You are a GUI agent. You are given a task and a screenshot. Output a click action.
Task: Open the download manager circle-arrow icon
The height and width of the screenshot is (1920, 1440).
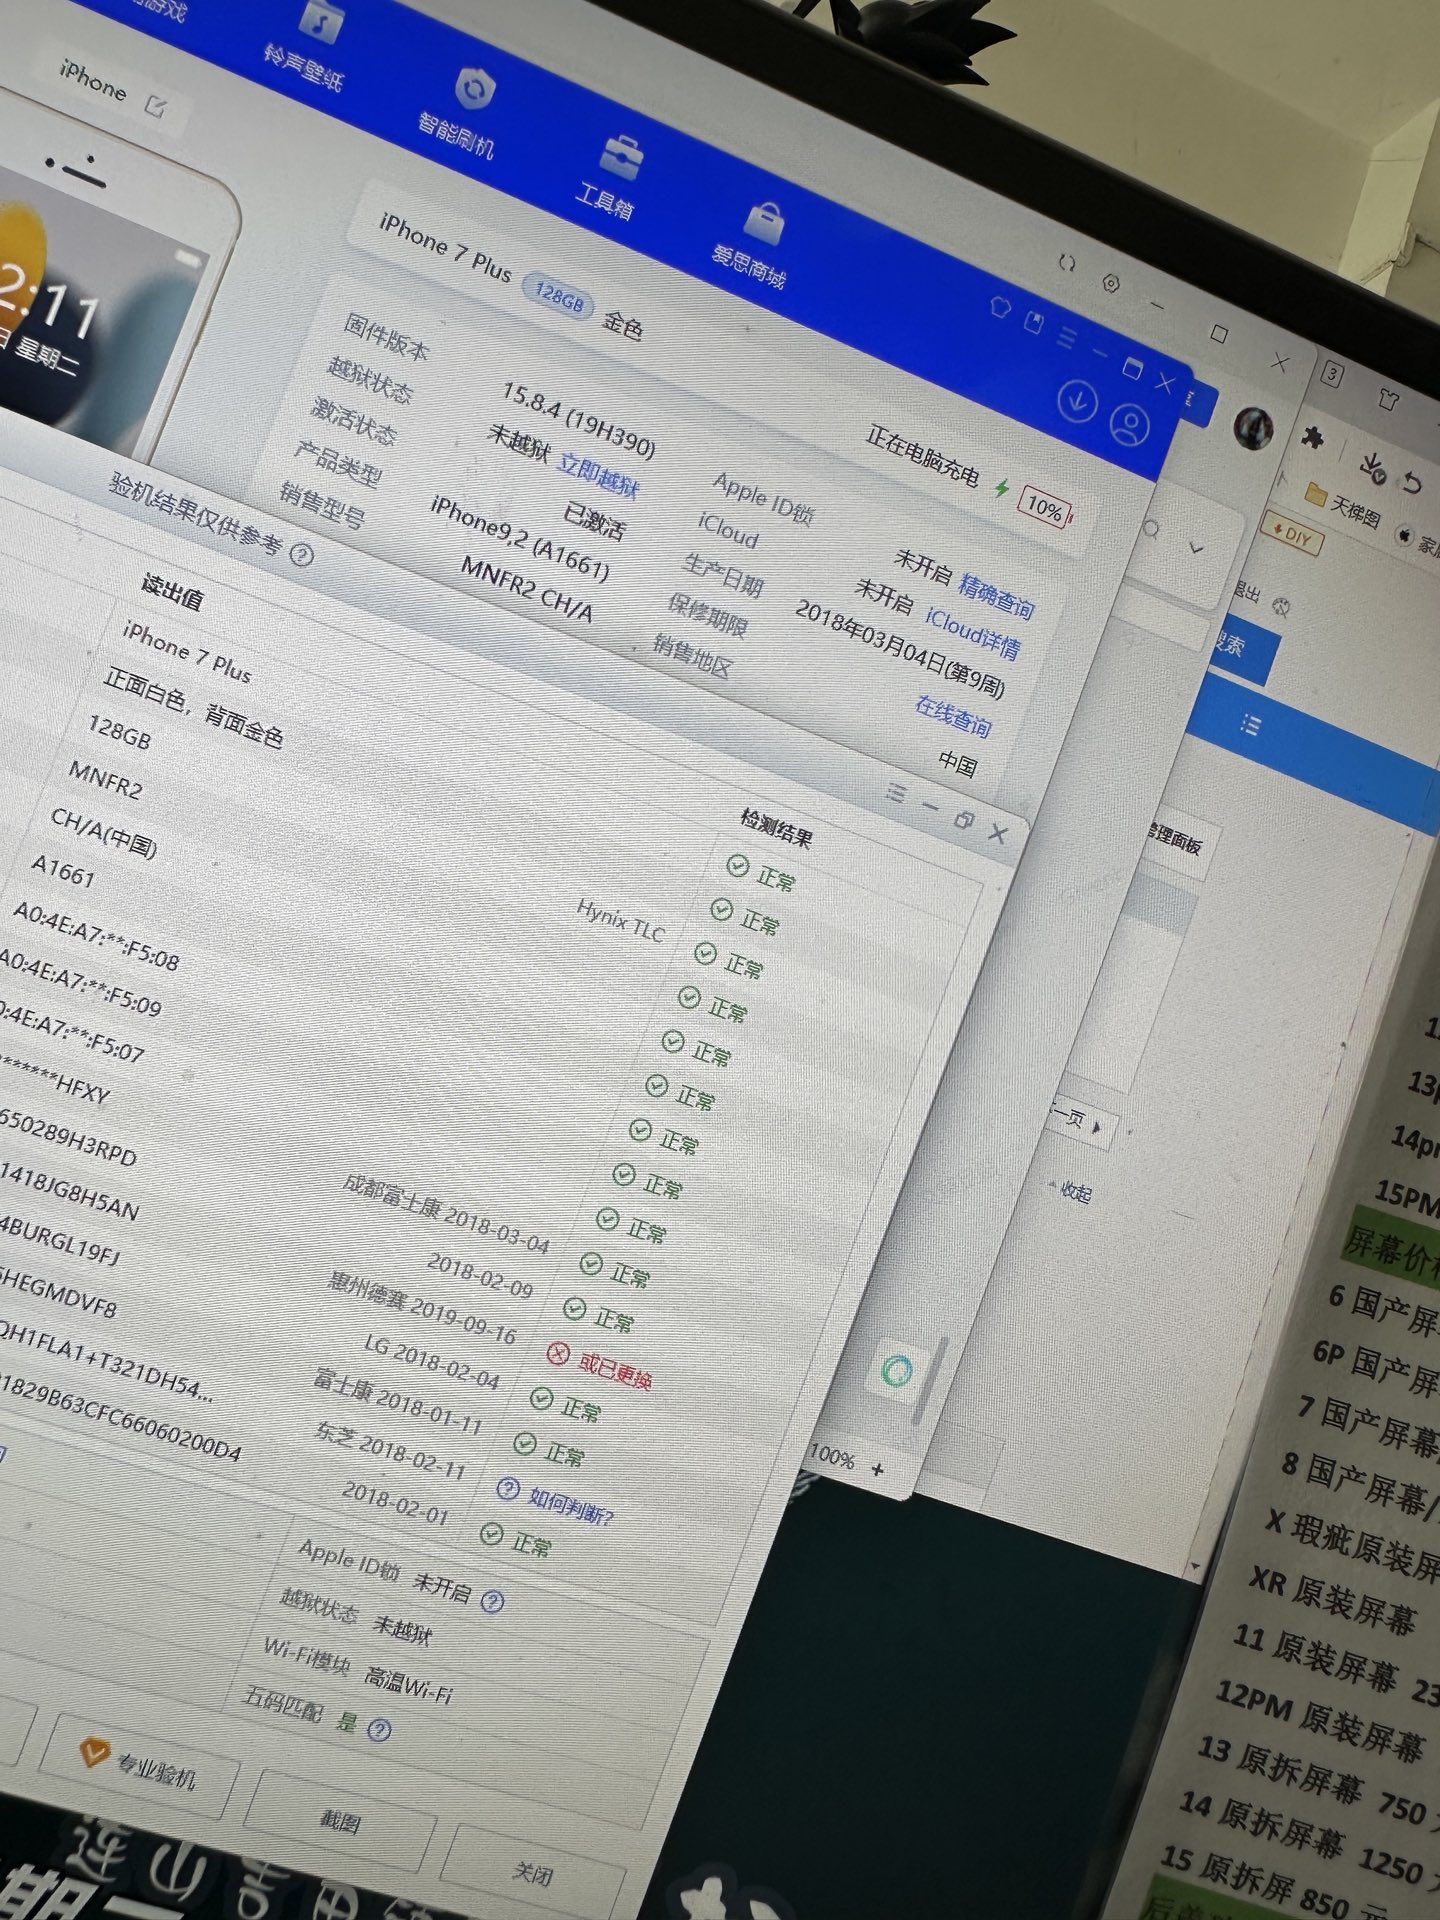click(1077, 402)
